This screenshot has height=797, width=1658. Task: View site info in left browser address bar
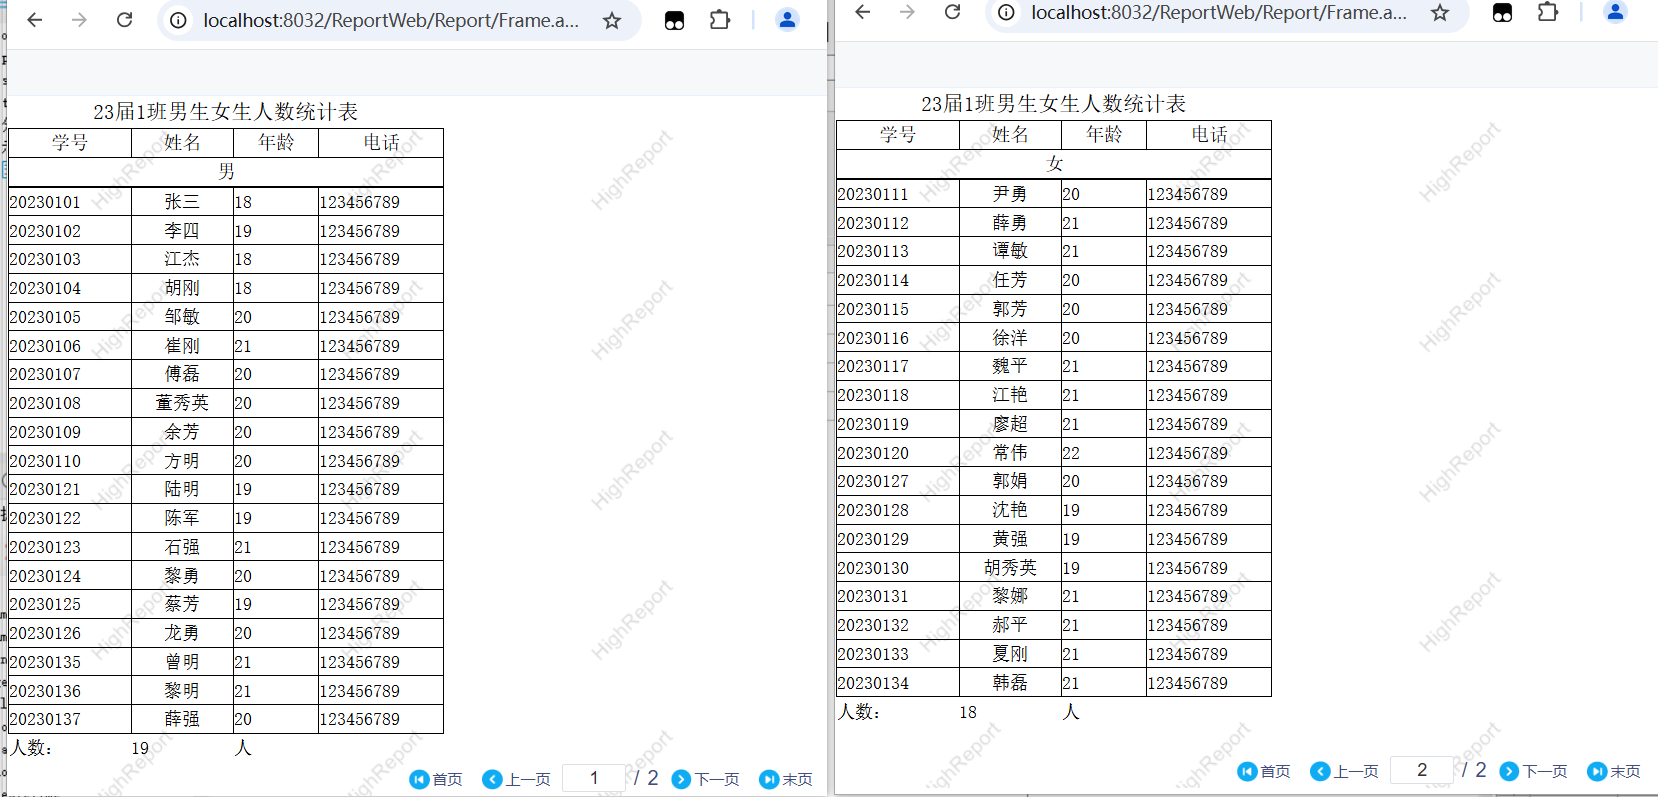click(x=178, y=20)
